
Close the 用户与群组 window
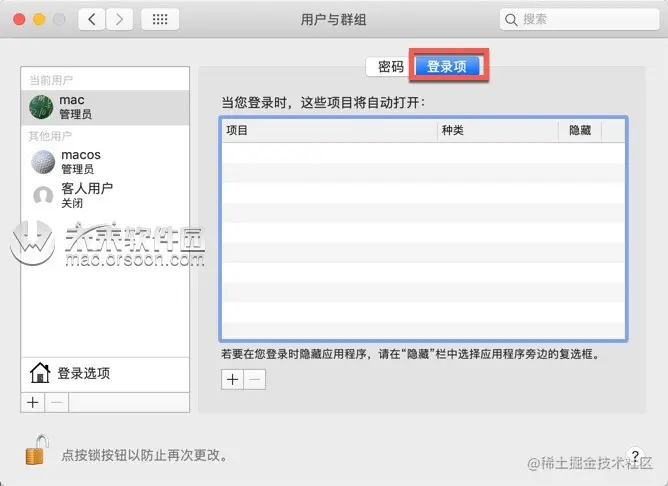coord(19,19)
